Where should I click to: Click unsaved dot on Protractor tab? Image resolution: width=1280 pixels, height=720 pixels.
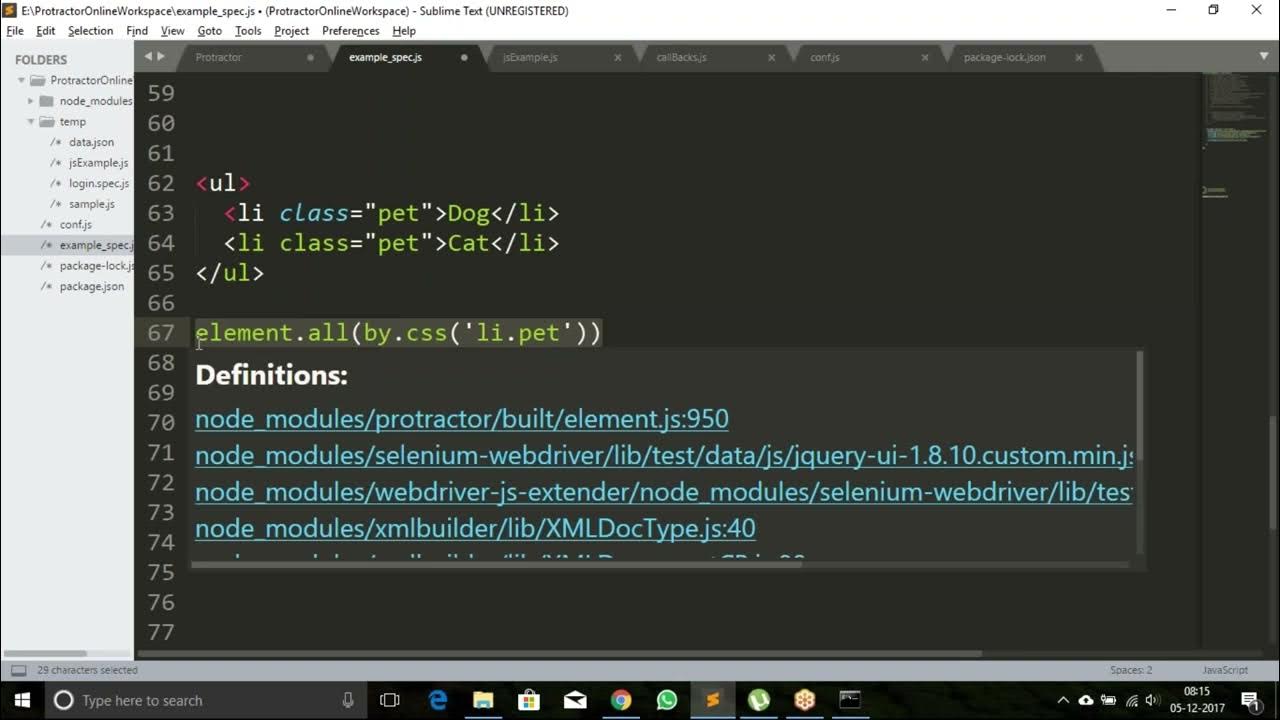pos(310,58)
